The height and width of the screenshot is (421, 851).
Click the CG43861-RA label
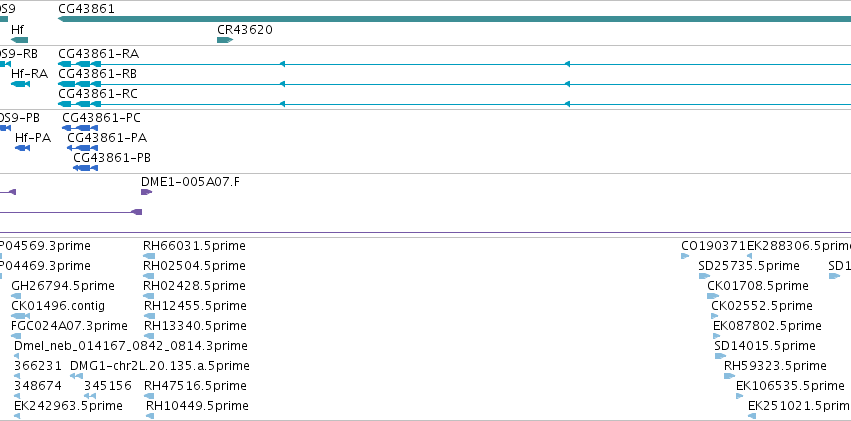(98, 54)
